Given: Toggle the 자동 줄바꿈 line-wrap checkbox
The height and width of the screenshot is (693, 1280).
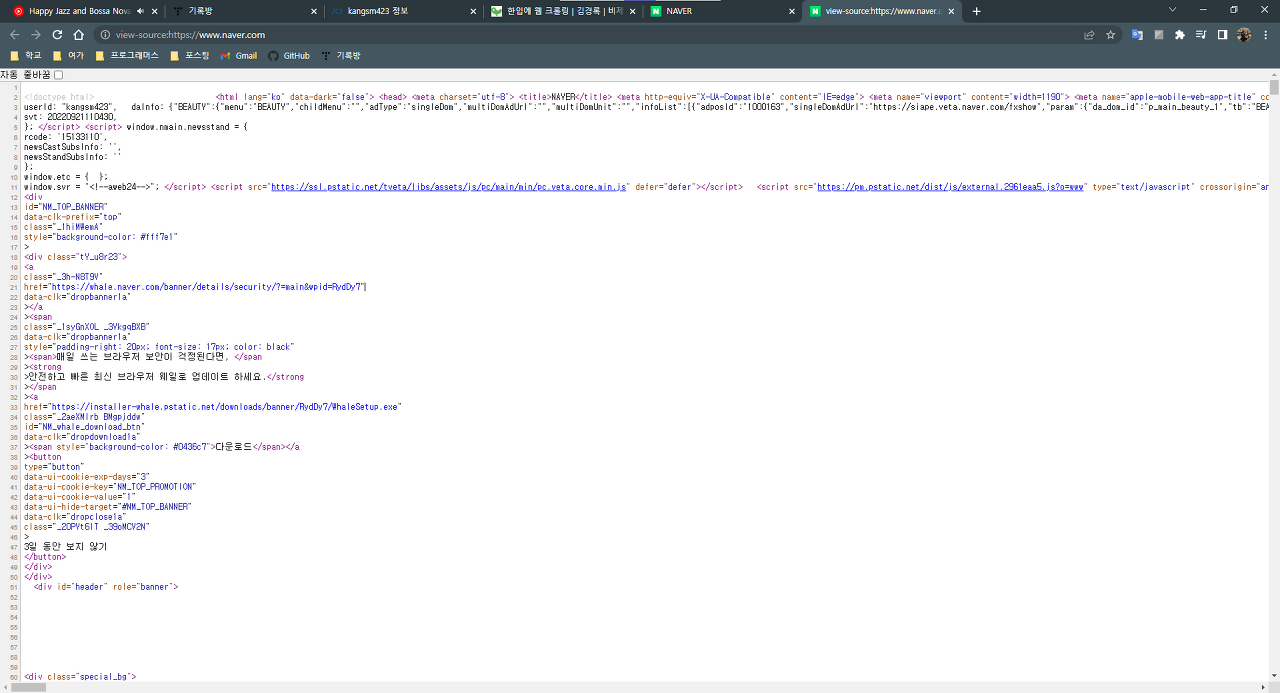Looking at the screenshot, I should (x=58, y=75).
